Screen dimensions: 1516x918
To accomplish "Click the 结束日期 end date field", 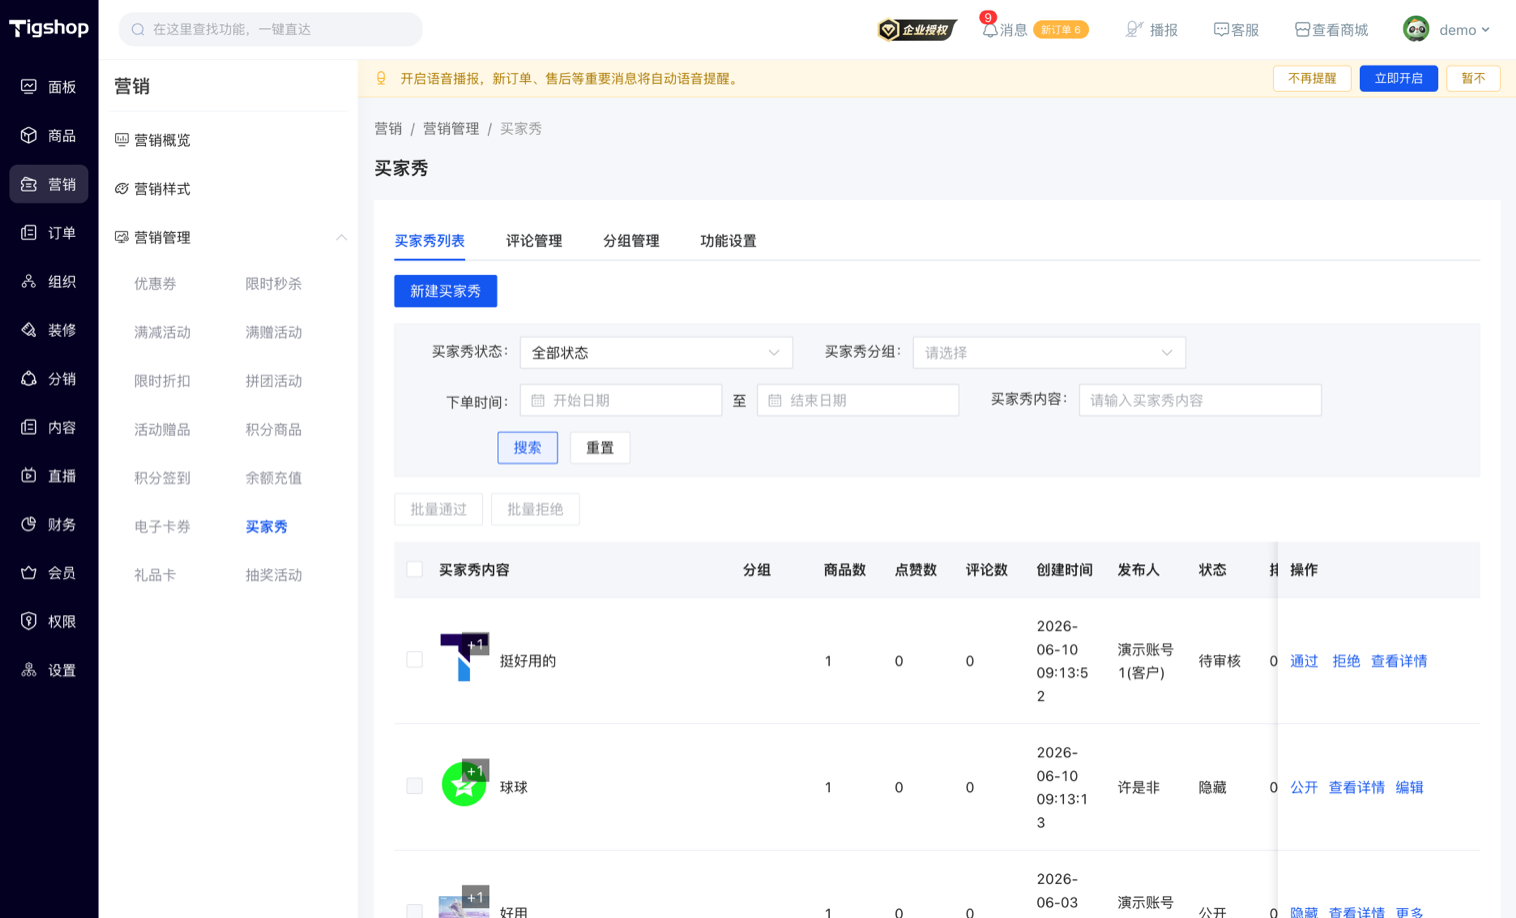I will pyautogui.click(x=858, y=400).
